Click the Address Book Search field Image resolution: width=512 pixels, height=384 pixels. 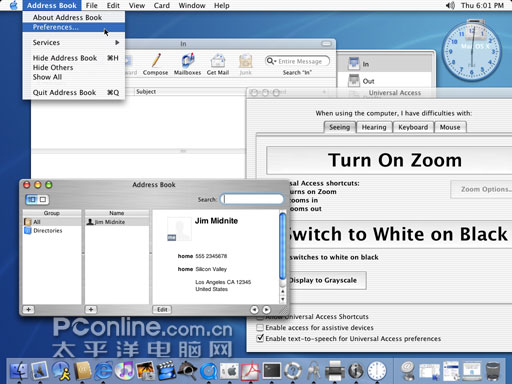point(252,199)
